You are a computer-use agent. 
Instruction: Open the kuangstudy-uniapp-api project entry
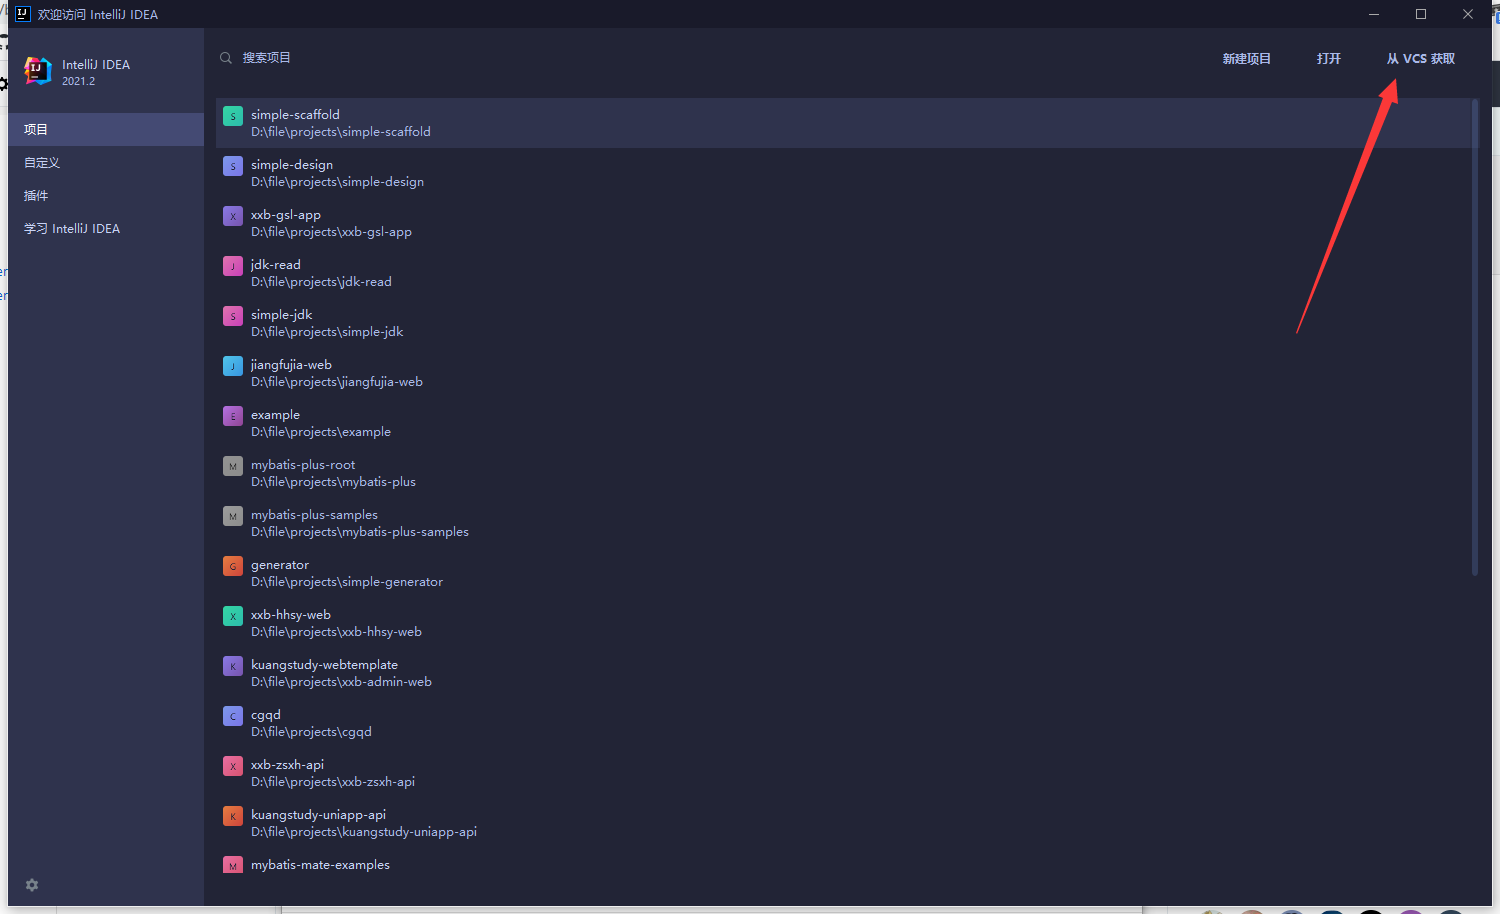tap(363, 823)
